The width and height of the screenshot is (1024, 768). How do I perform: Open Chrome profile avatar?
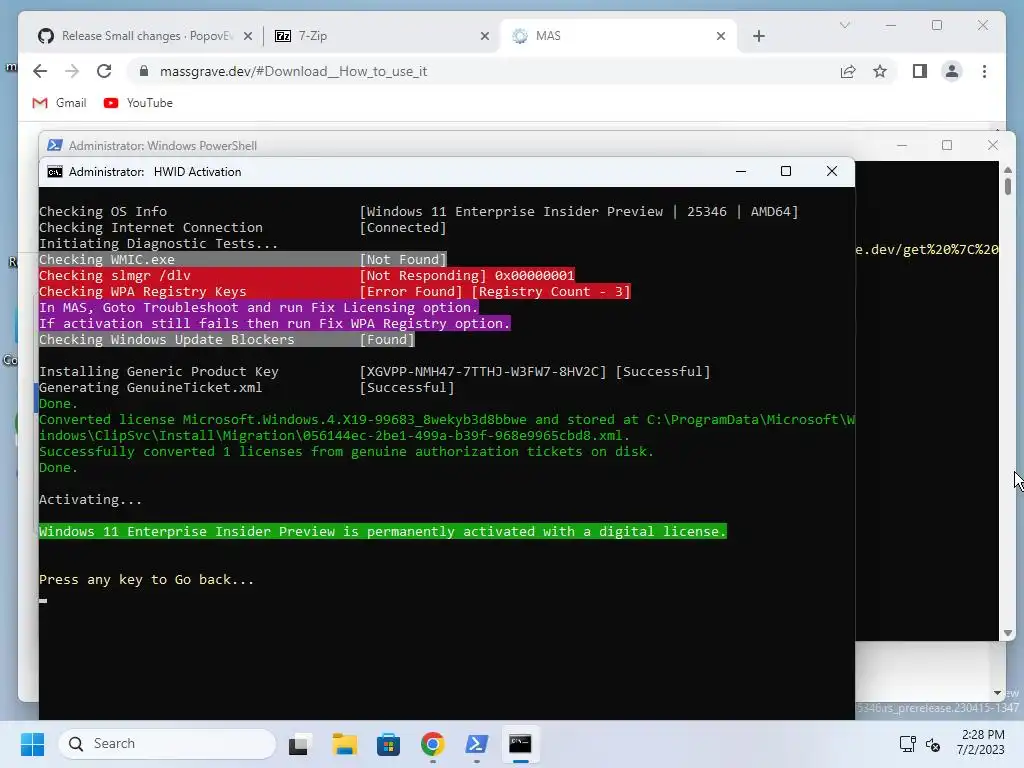click(x=952, y=71)
